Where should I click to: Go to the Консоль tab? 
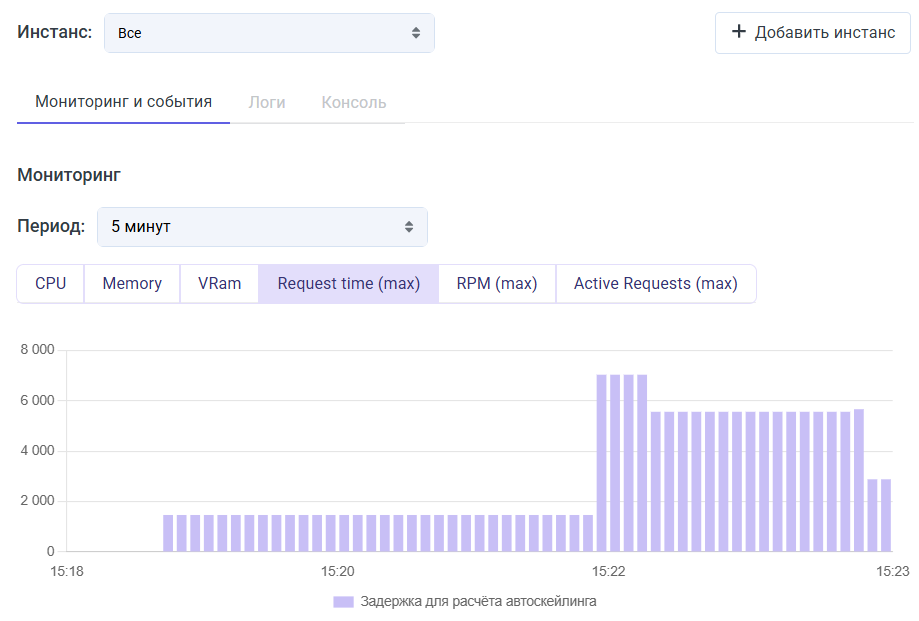(x=354, y=102)
